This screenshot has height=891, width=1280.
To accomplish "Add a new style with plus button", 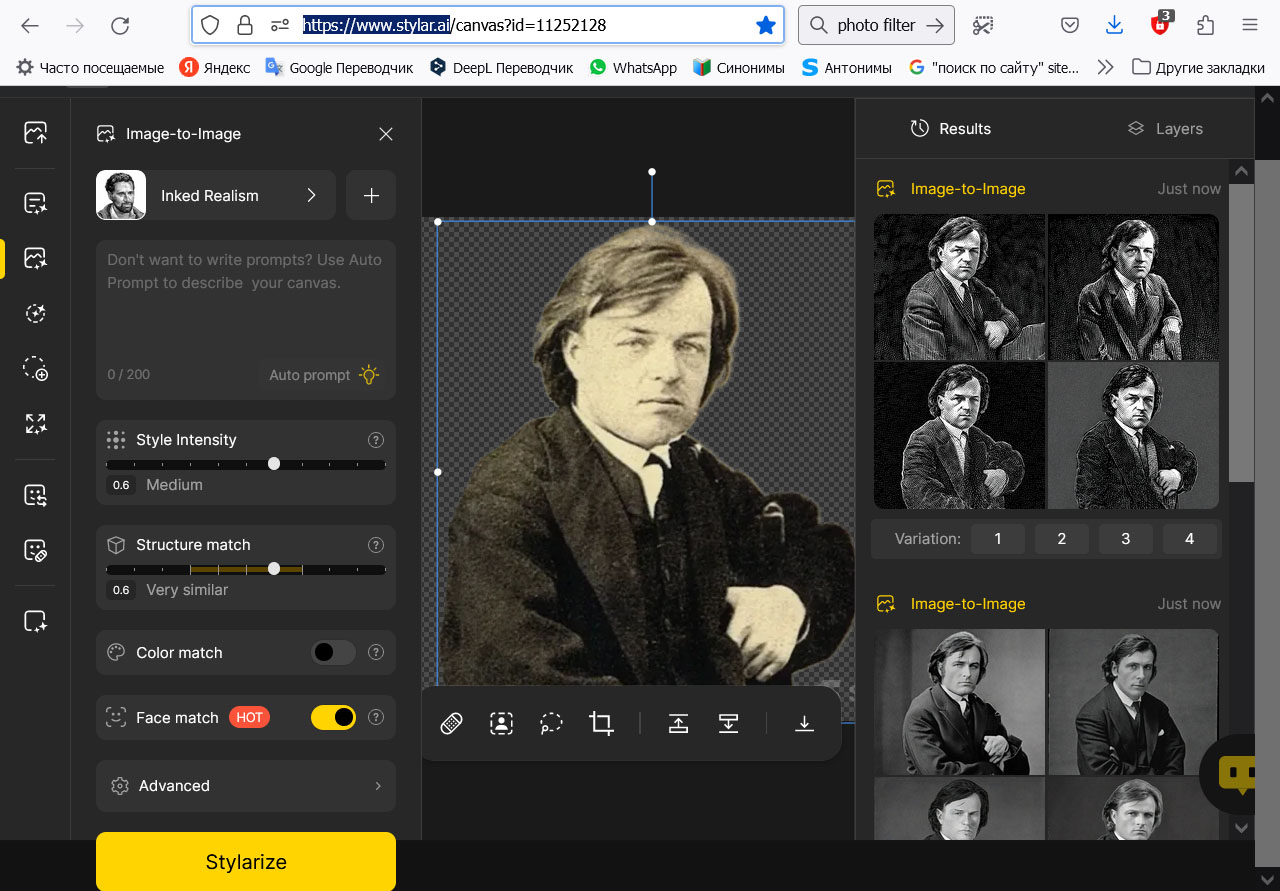I will [x=371, y=195].
